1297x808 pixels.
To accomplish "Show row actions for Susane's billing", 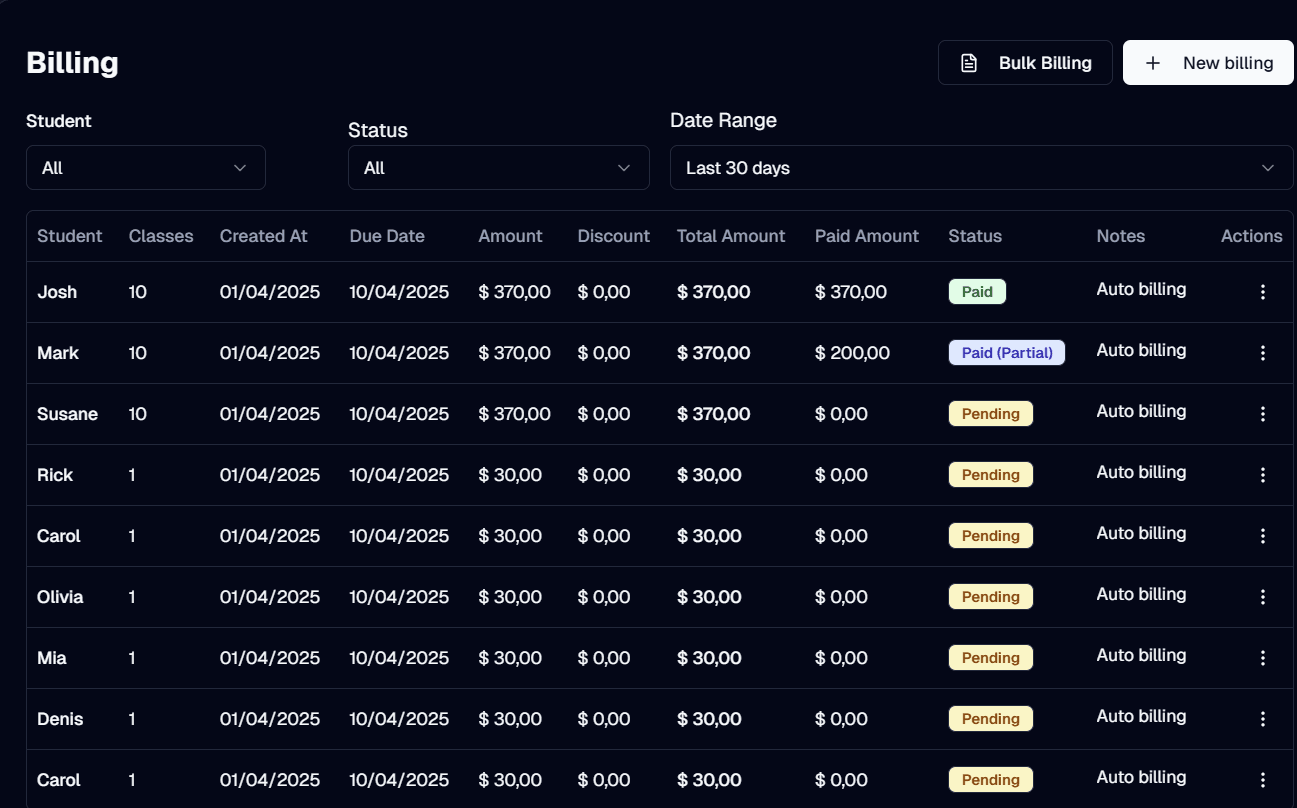I will point(1262,414).
